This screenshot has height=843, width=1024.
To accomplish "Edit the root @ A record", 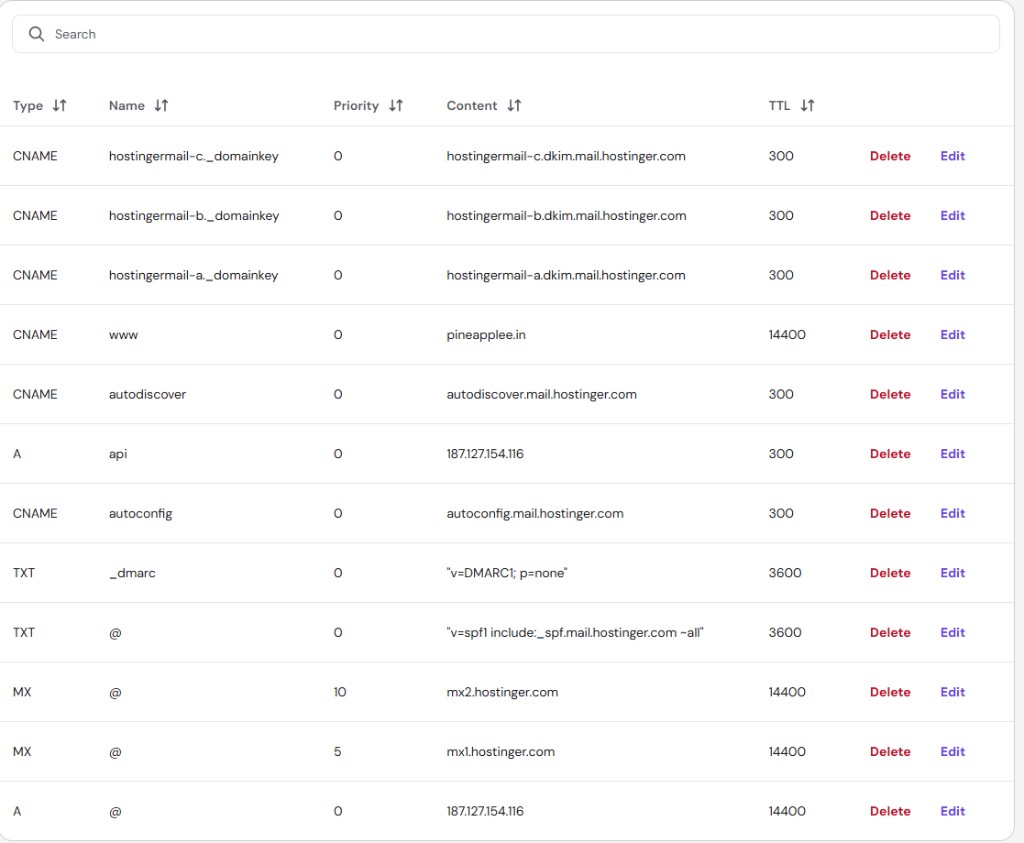I will (952, 811).
